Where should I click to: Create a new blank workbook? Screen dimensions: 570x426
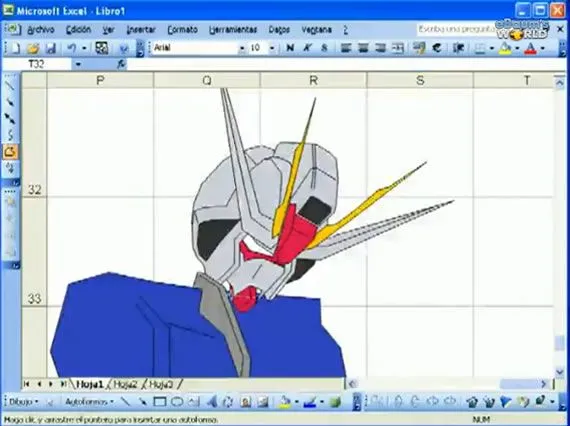pyautogui.click(x=15, y=48)
